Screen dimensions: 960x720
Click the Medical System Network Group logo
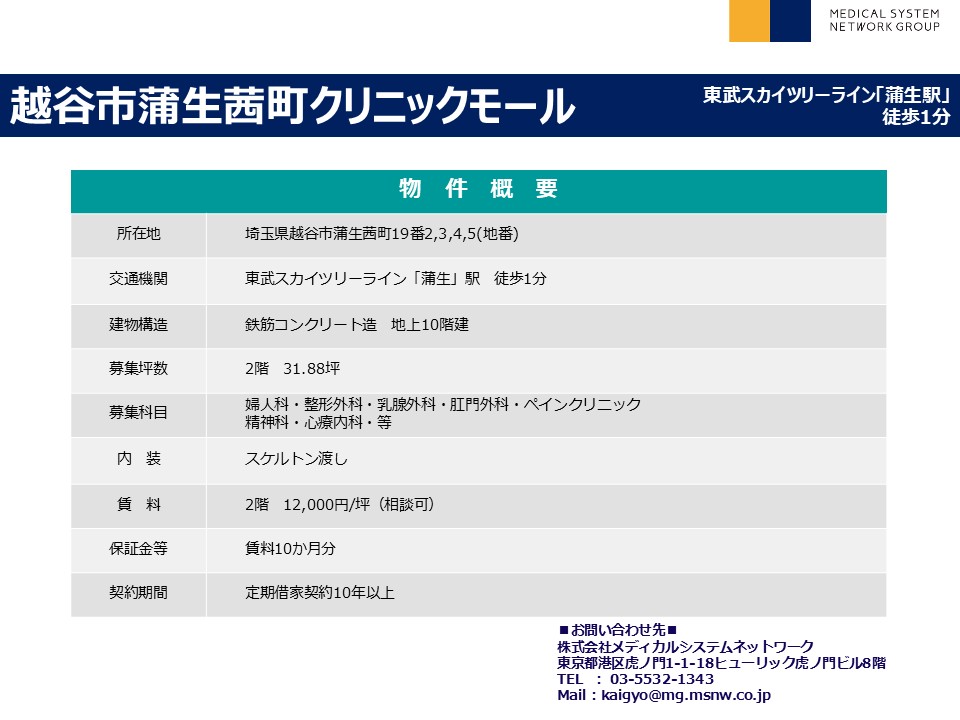coord(834,21)
